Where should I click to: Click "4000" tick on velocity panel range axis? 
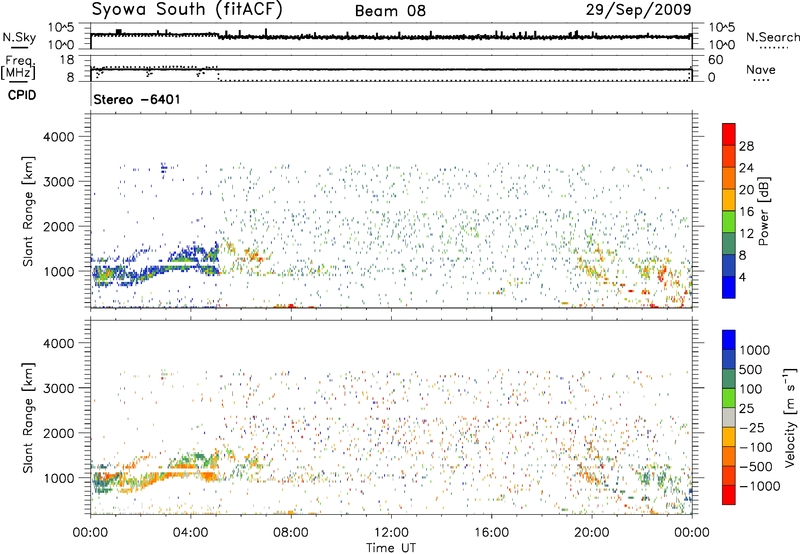(58, 343)
